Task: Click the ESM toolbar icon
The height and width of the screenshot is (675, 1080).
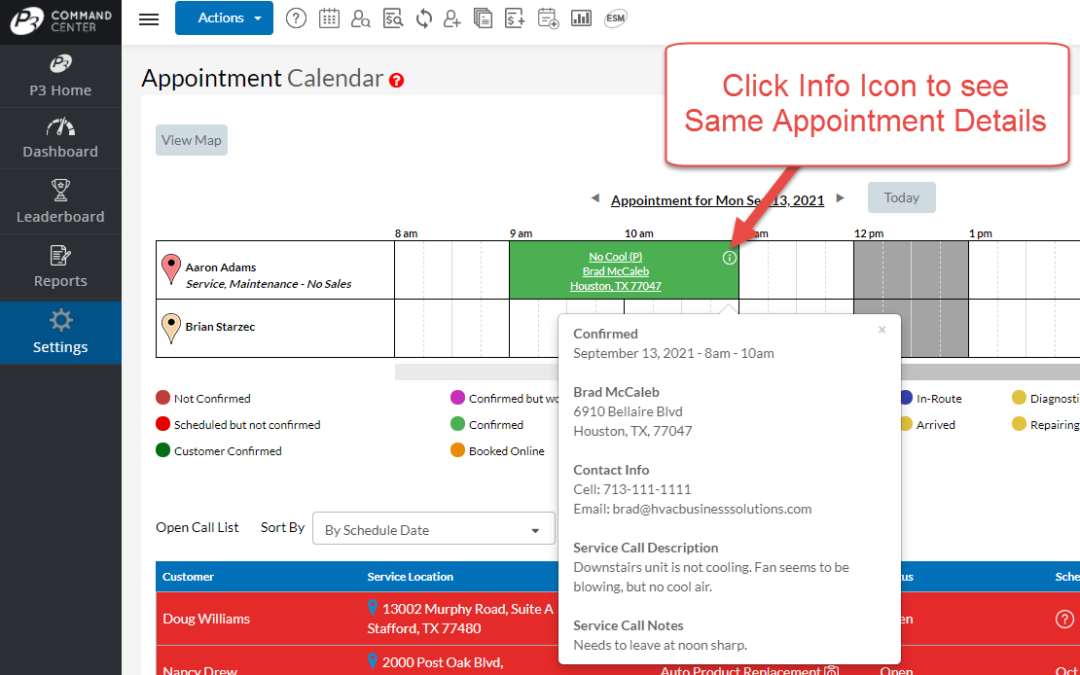Action: [616, 18]
